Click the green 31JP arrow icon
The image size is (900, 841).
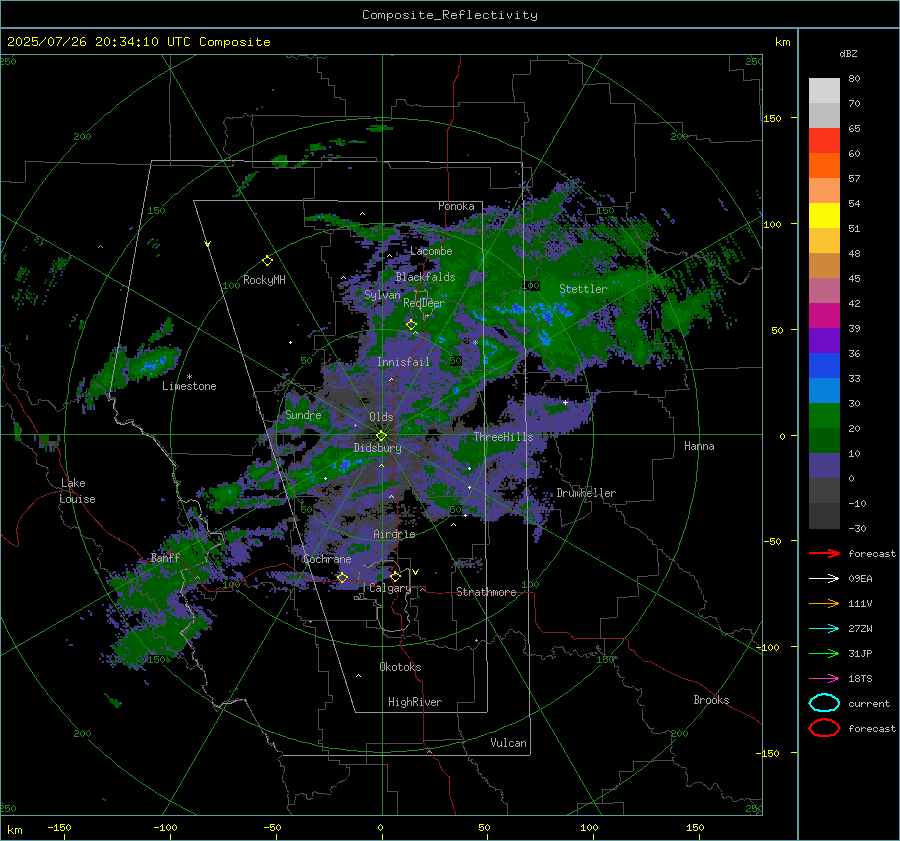pyautogui.click(x=824, y=653)
